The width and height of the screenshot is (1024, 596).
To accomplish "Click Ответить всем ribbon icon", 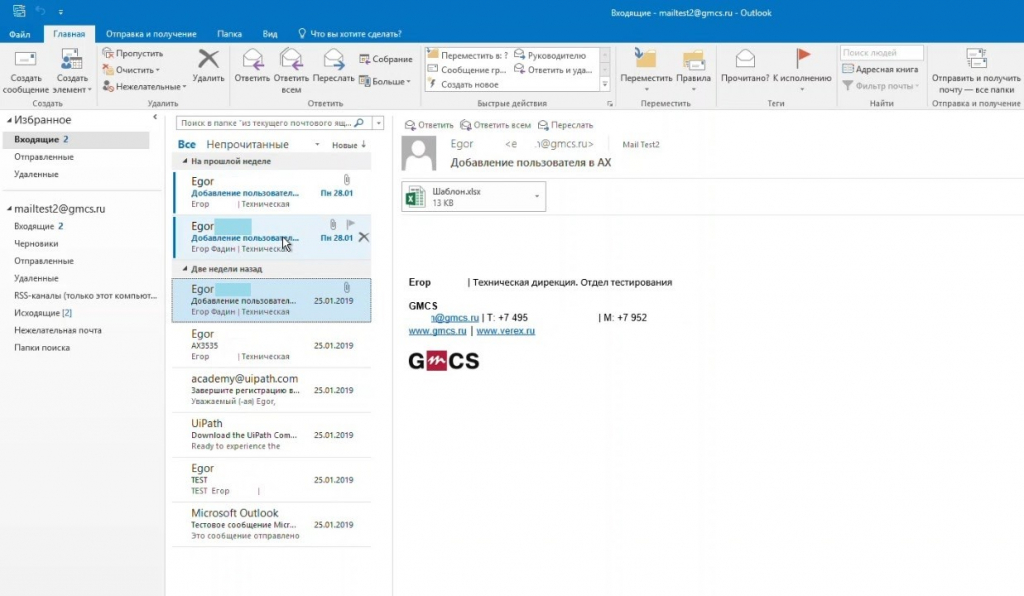I will point(291,59).
